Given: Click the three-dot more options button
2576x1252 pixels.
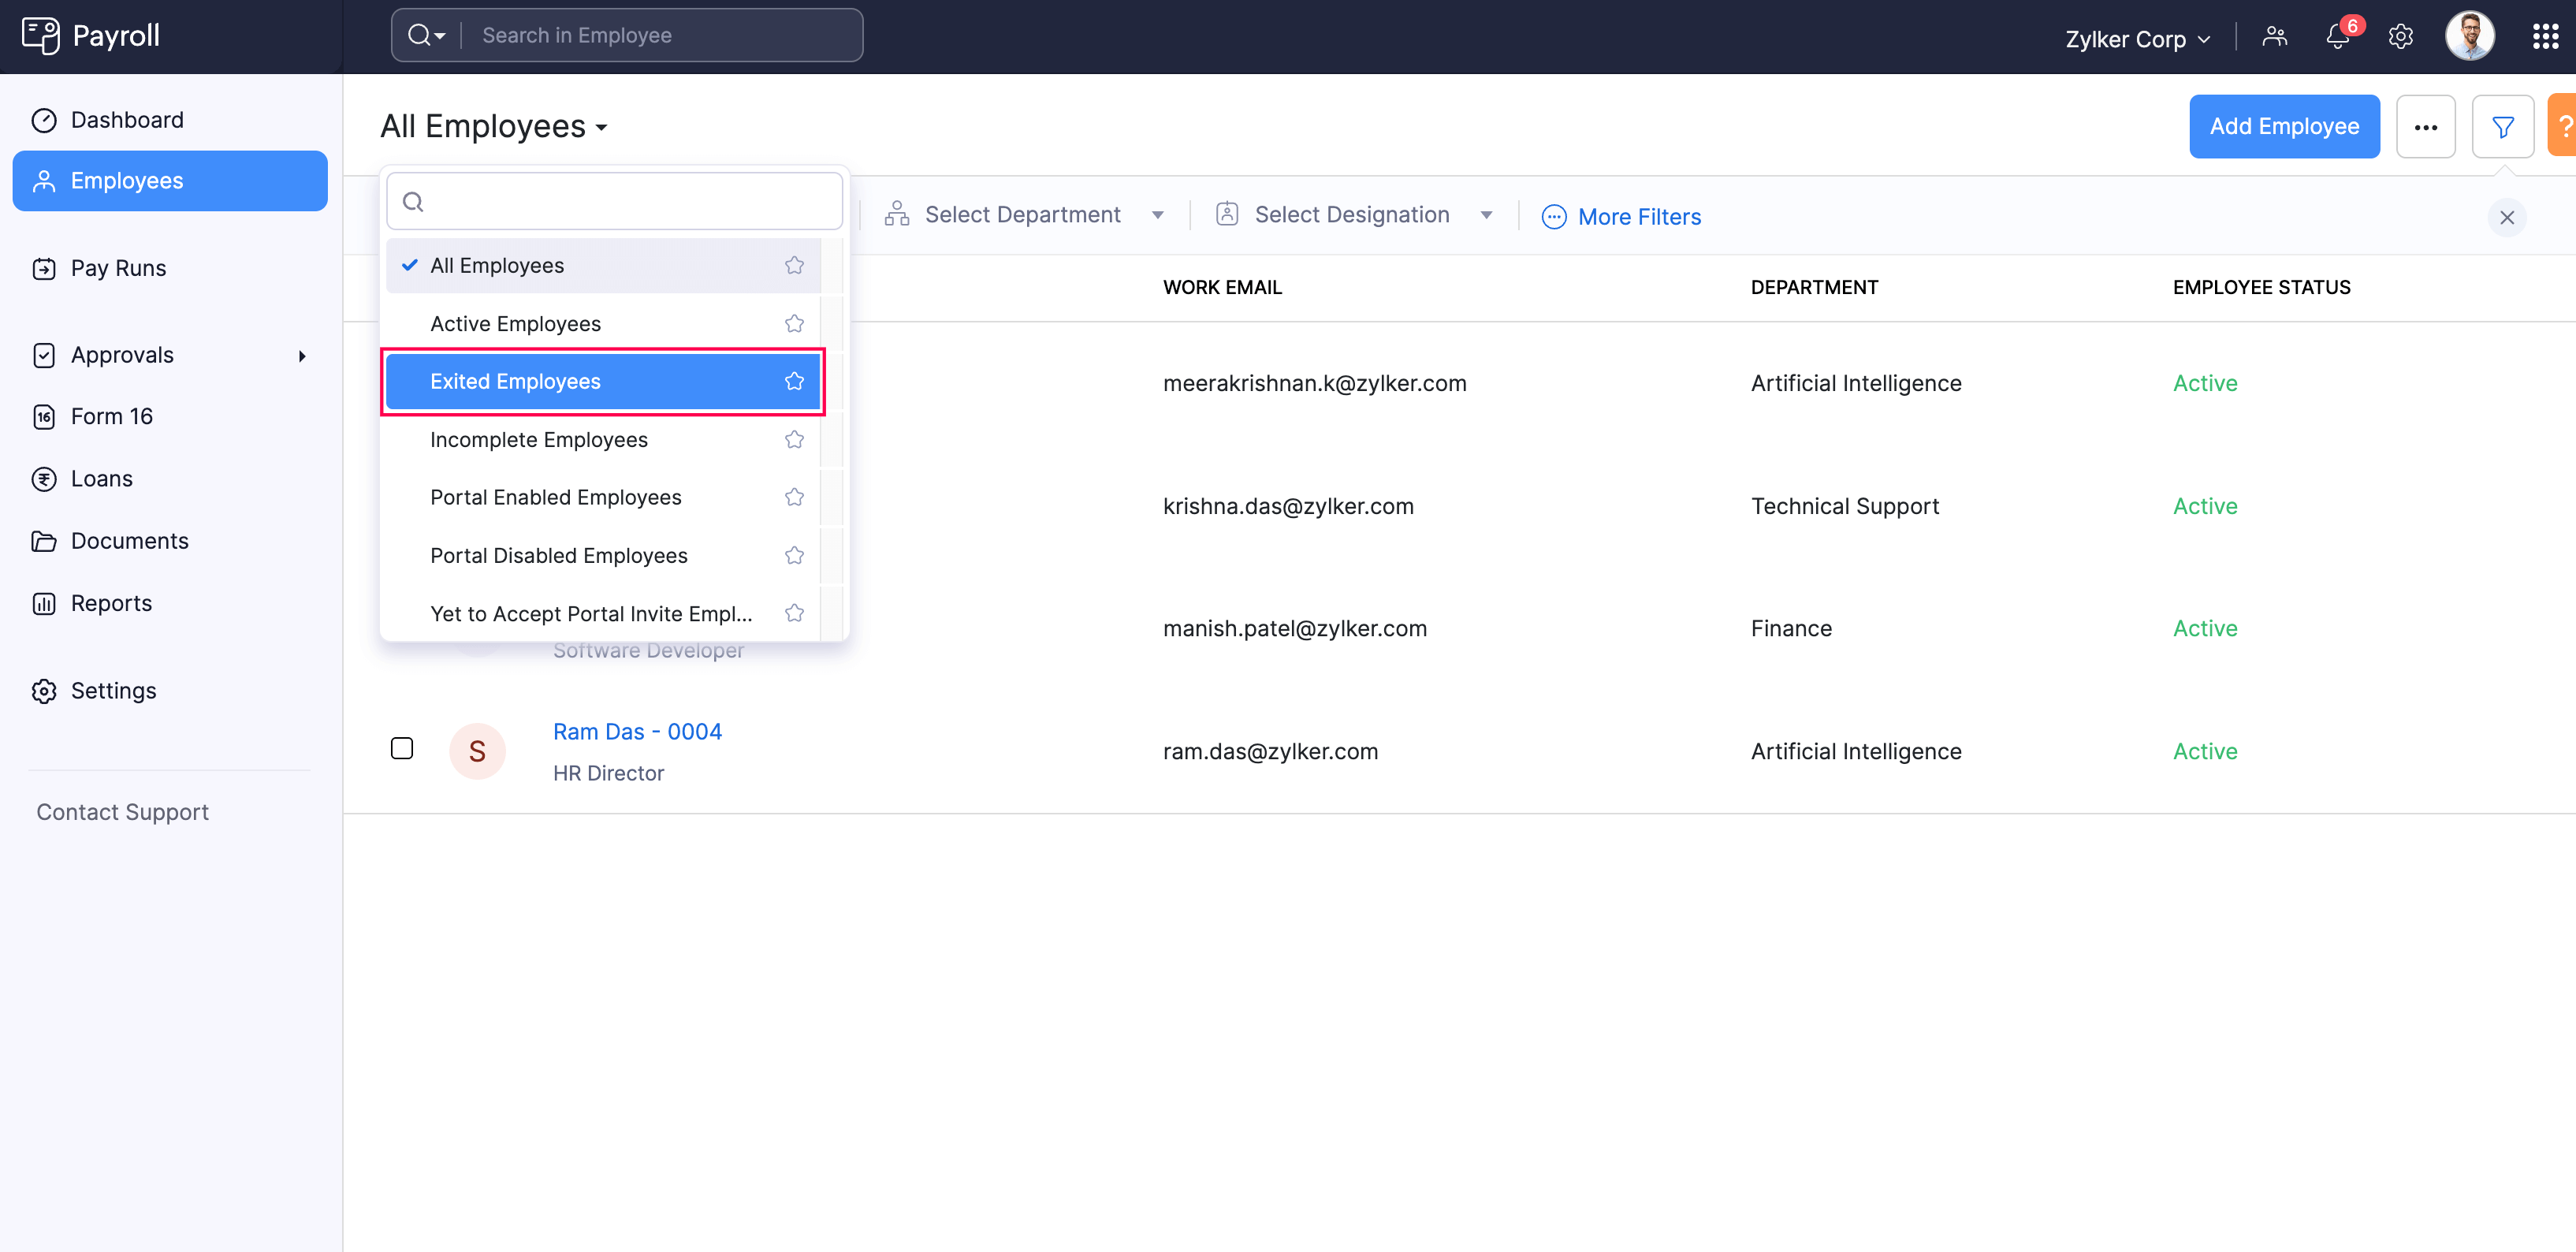Looking at the screenshot, I should (2425, 127).
